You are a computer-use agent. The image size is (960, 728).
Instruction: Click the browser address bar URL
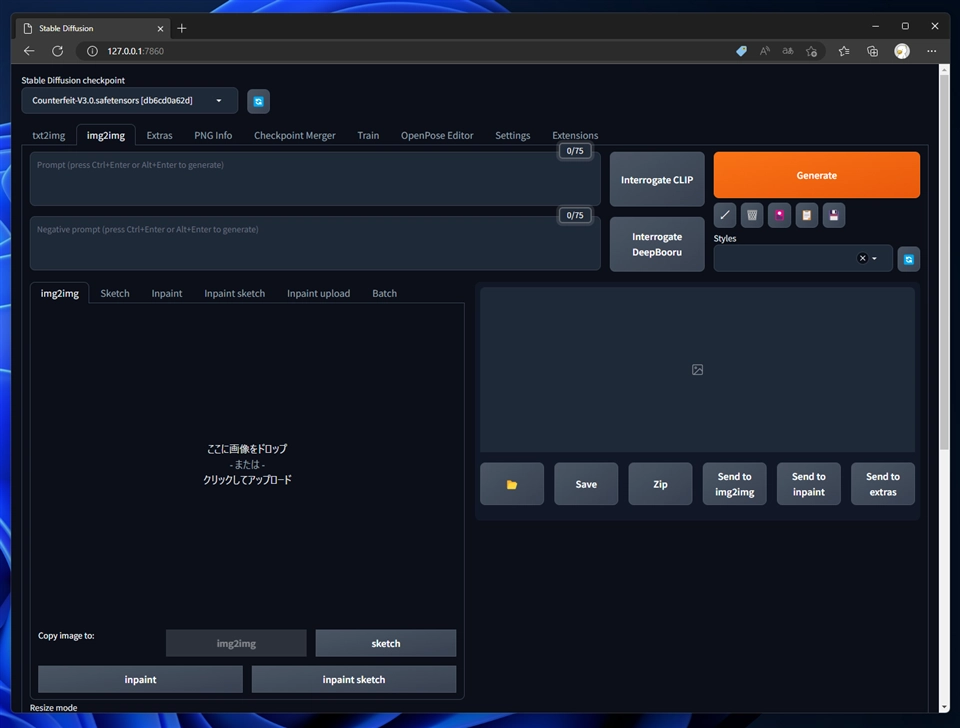click(x=135, y=51)
